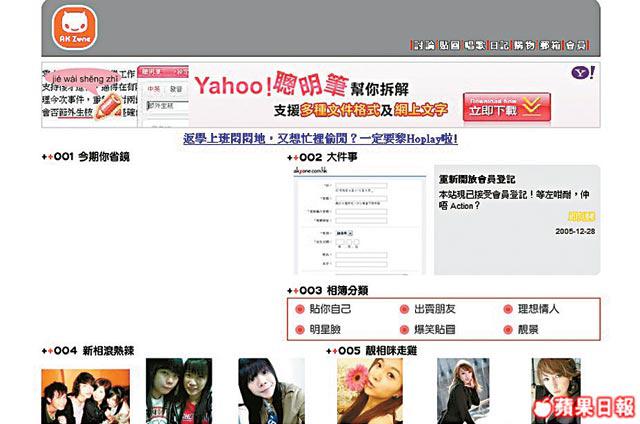Click the 立即下載 download button in banner
Screen dimensions: 640x424
(507, 107)
